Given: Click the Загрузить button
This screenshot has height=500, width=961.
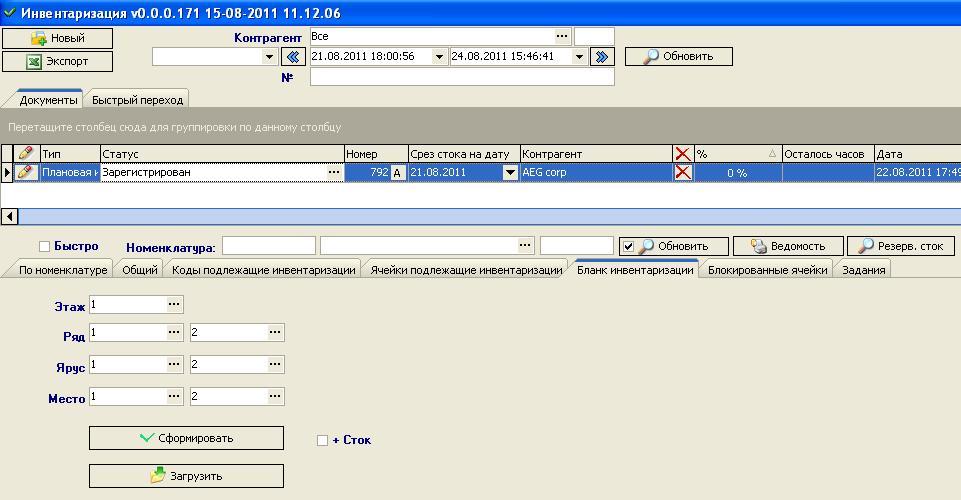Looking at the screenshot, I should click(186, 476).
